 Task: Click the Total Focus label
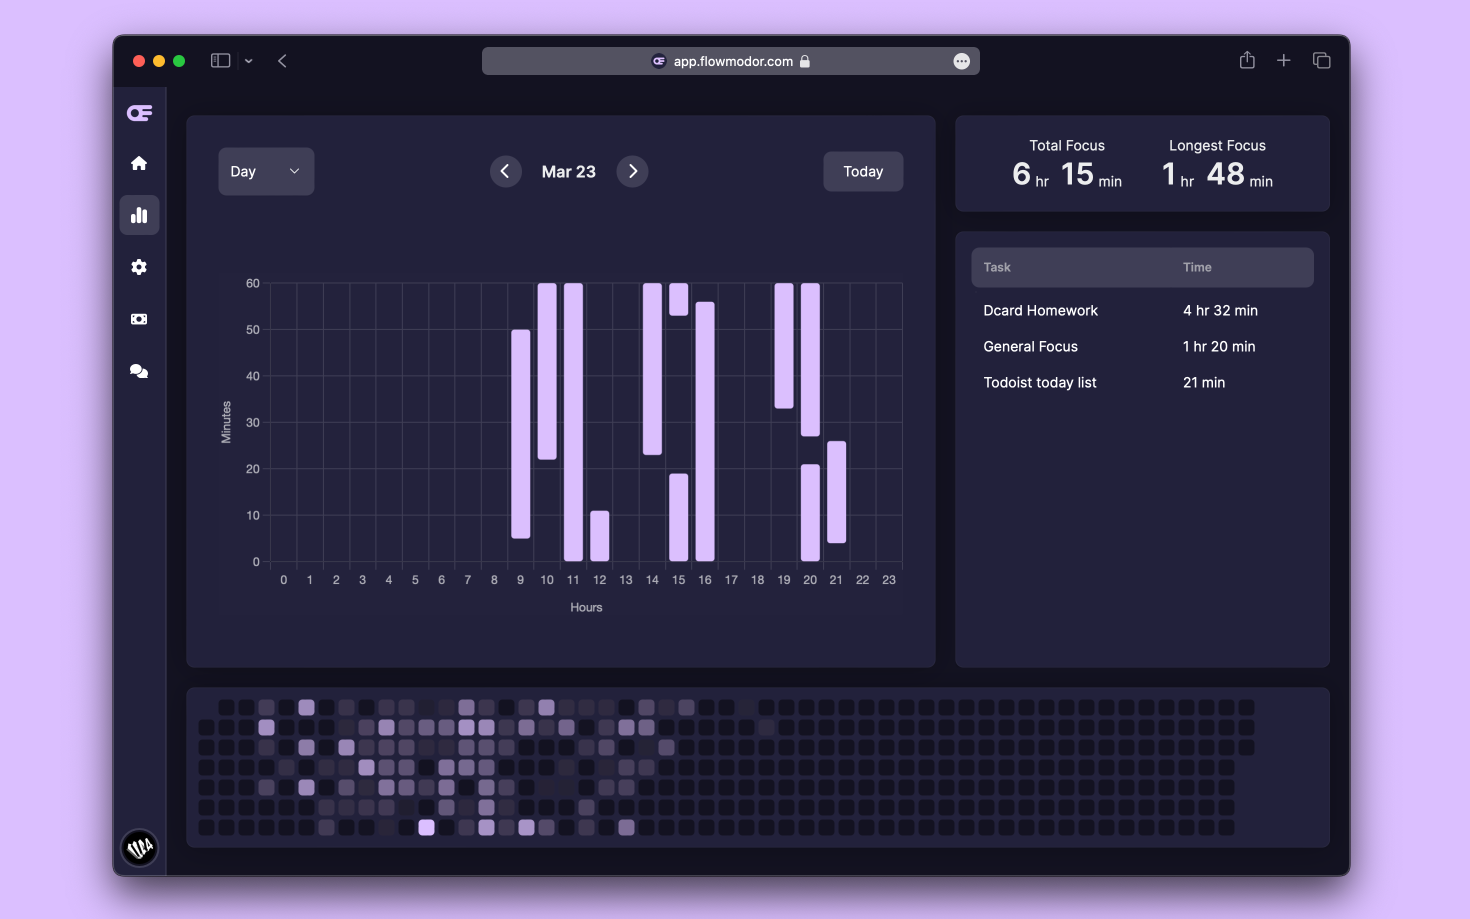[x=1067, y=145]
